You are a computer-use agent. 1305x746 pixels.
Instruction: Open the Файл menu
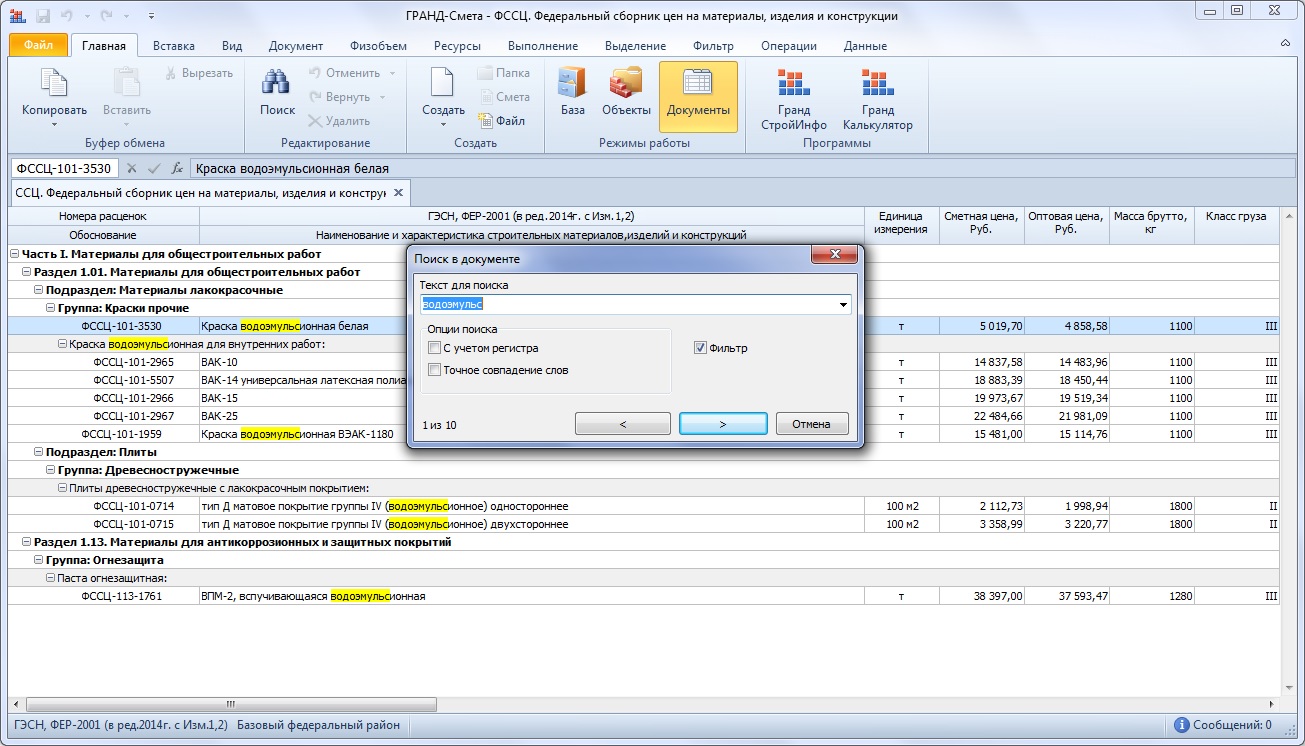pyautogui.click(x=38, y=46)
